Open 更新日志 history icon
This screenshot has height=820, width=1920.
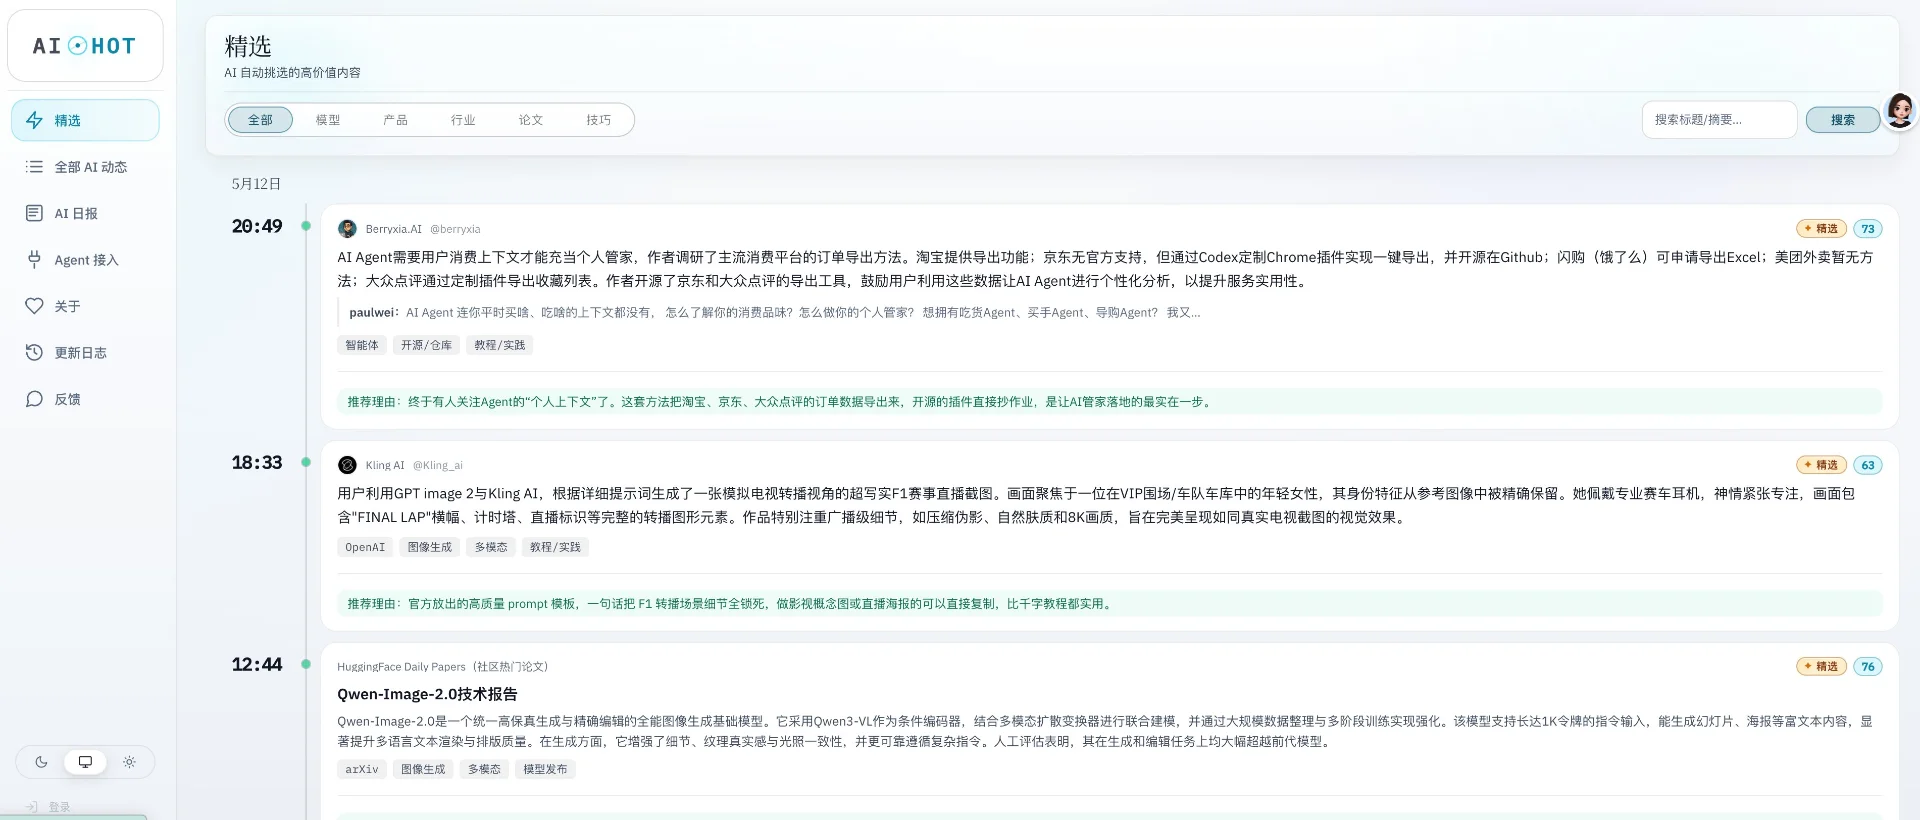[34, 352]
